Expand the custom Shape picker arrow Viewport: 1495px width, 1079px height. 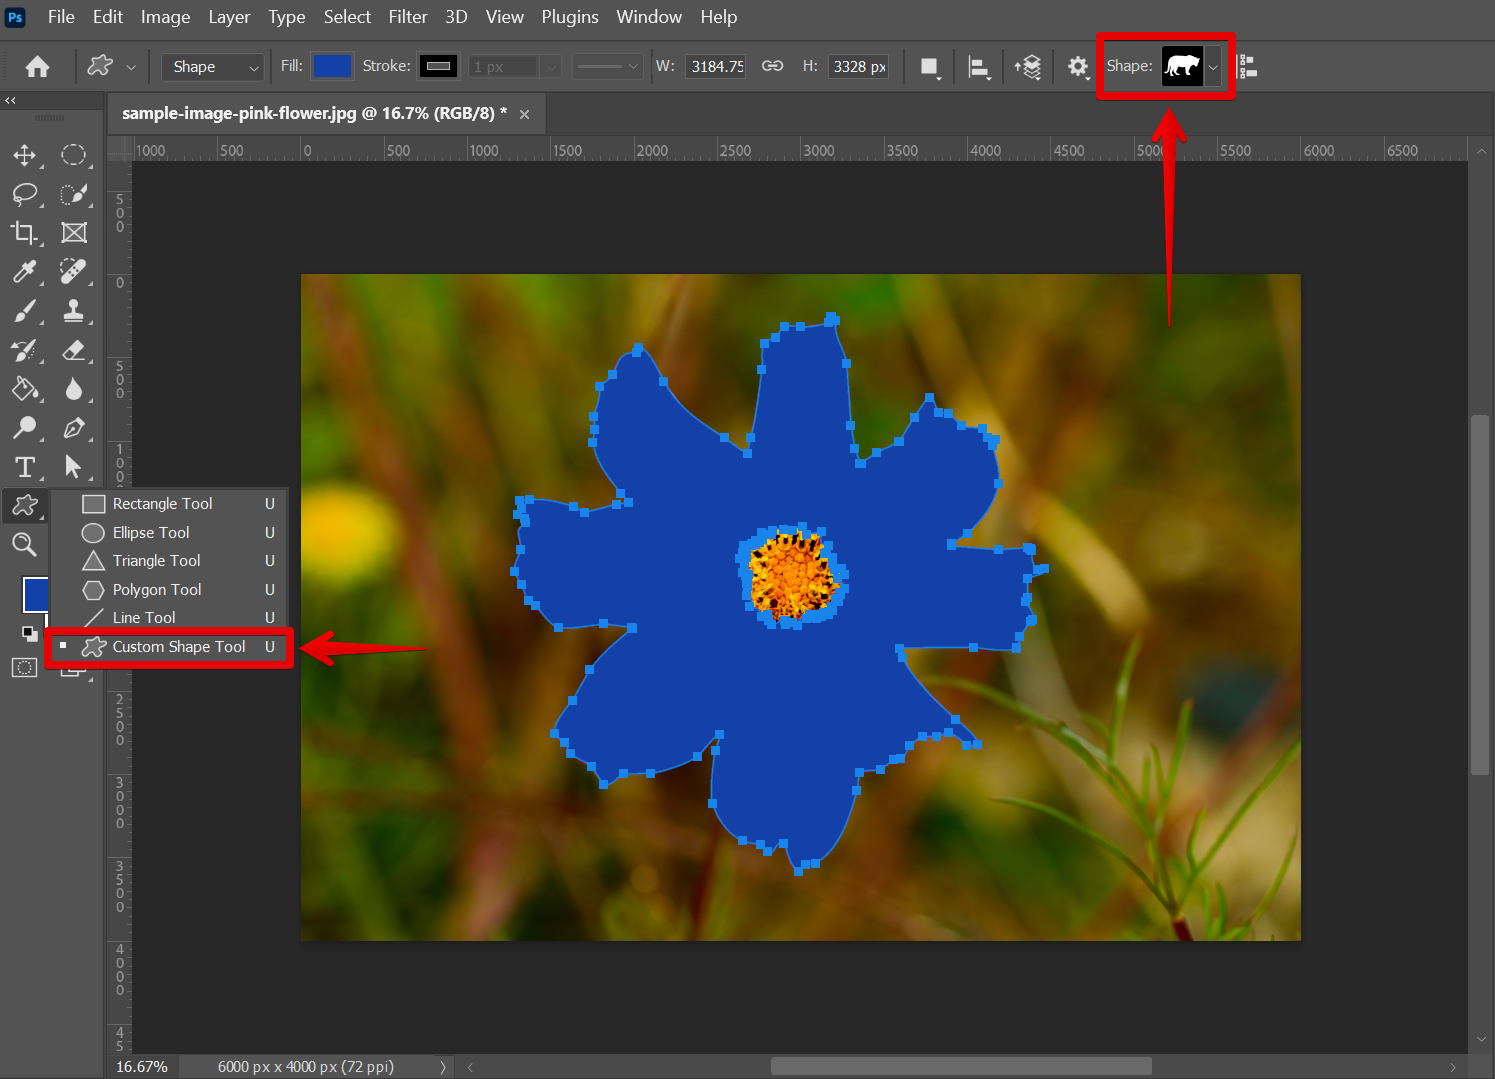(x=1213, y=67)
